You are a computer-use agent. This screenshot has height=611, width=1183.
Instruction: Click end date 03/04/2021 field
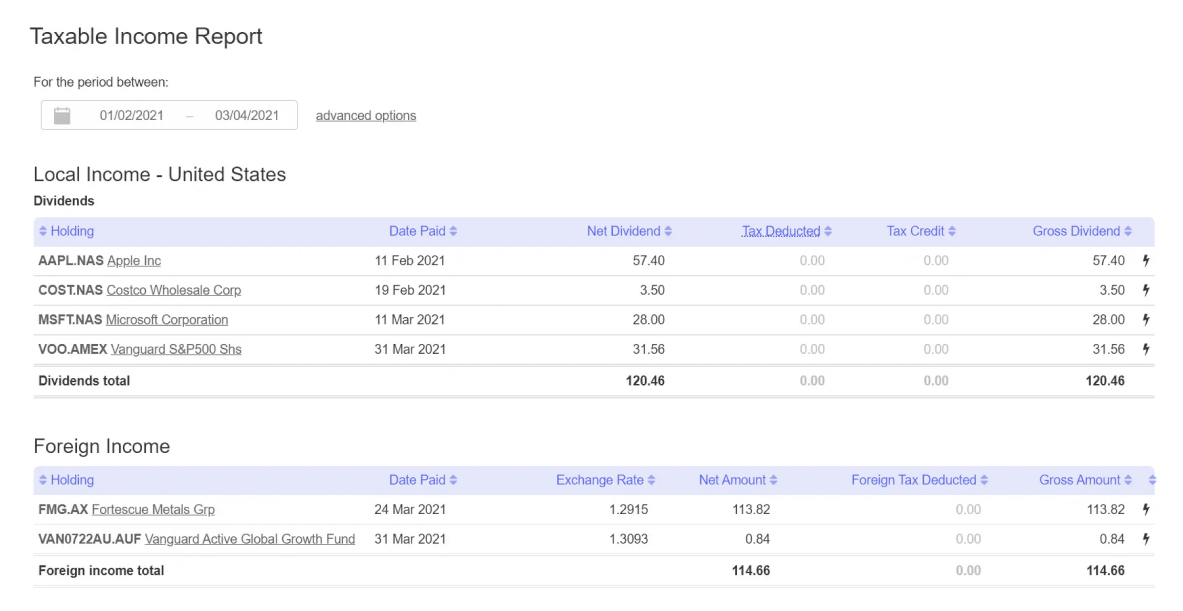pyautogui.click(x=247, y=115)
